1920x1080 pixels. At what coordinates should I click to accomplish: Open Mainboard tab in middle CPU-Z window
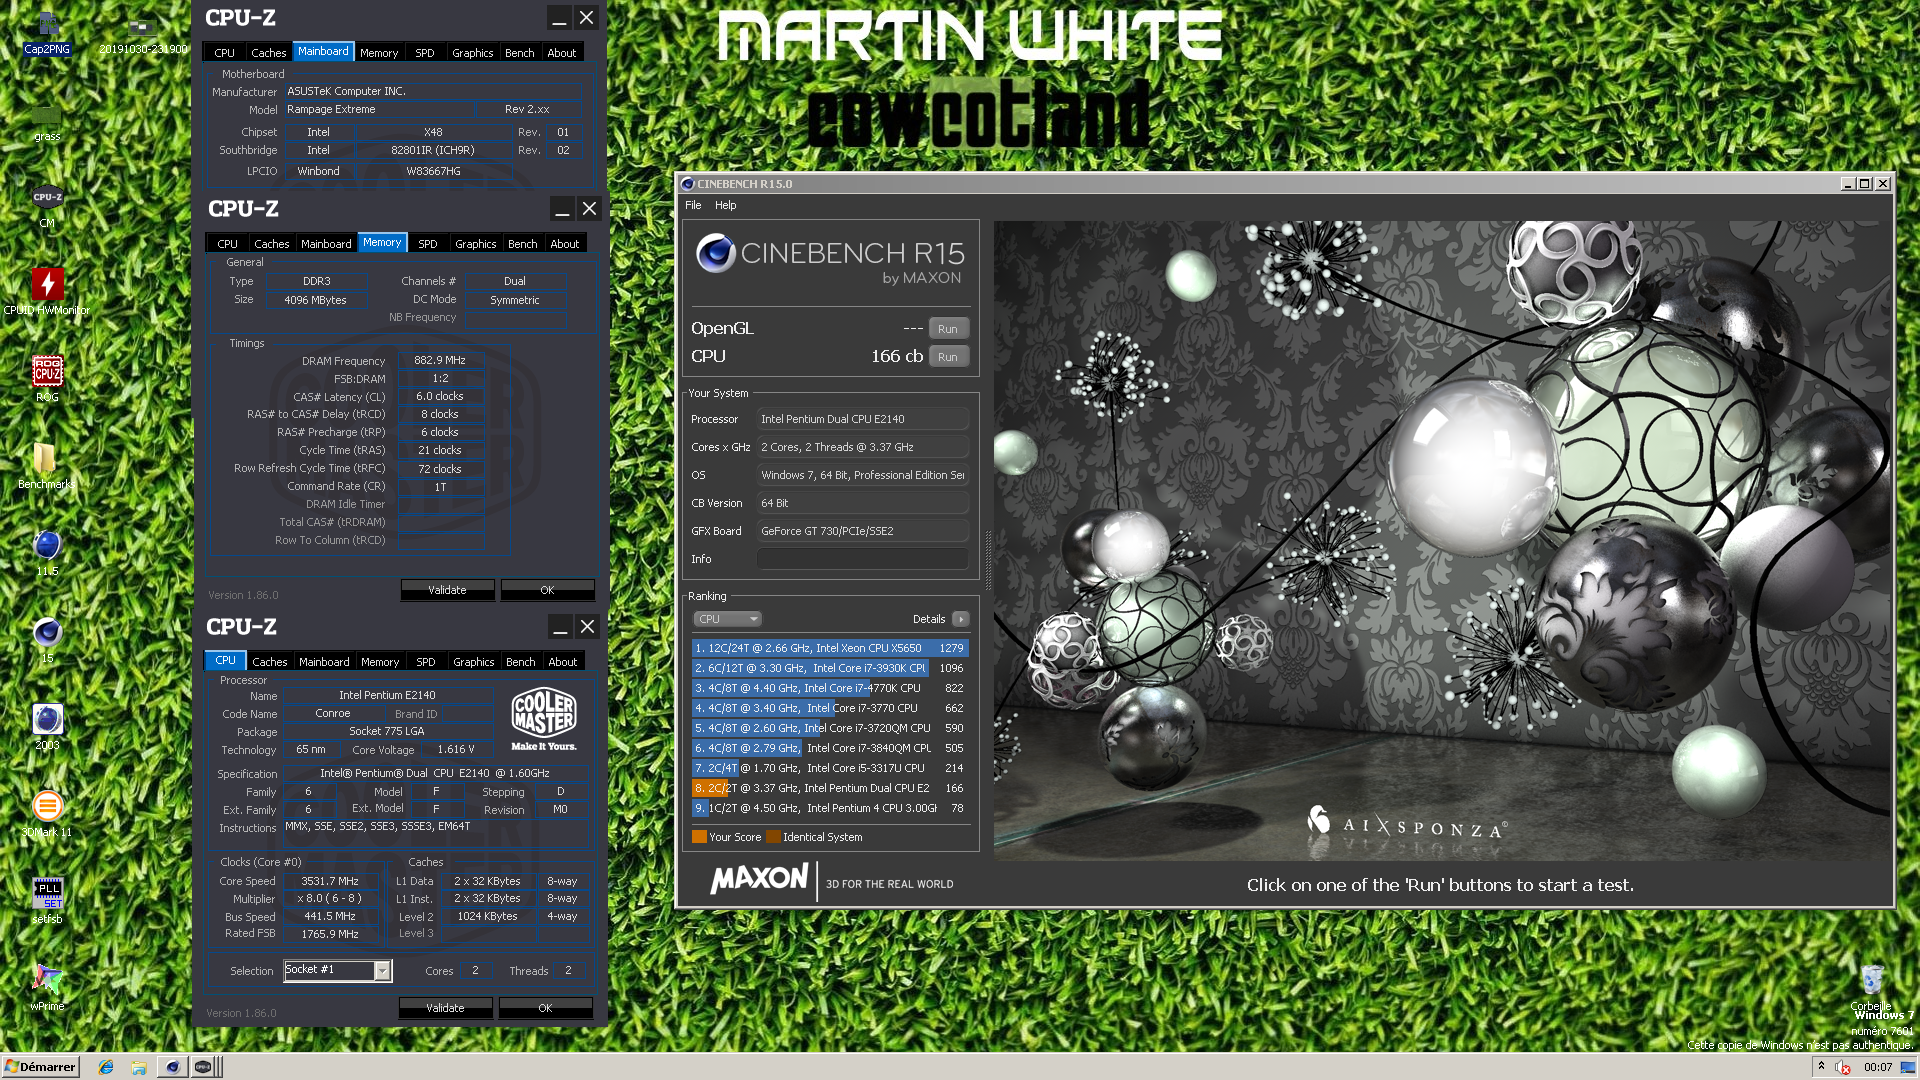pos(326,244)
